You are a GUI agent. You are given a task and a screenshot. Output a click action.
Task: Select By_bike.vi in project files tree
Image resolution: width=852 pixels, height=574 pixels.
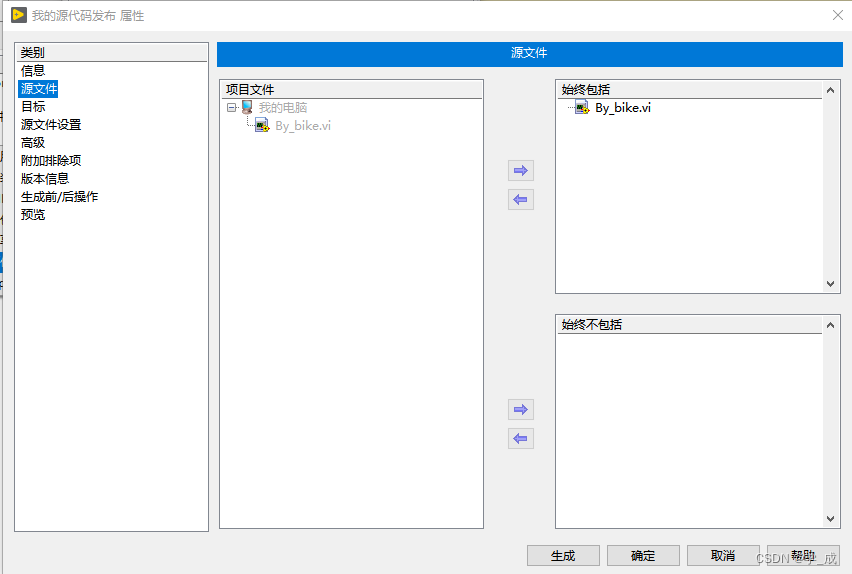[x=303, y=126]
